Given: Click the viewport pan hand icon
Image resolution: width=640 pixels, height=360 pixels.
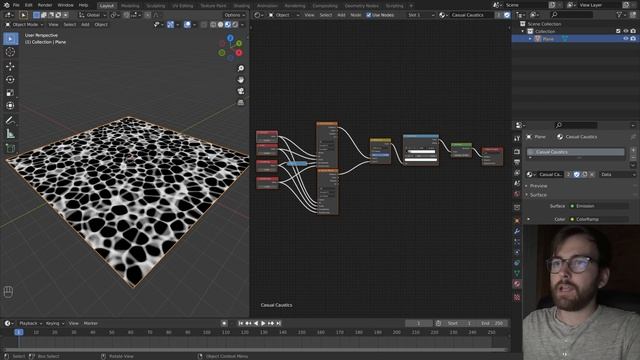Looking at the screenshot, I should click(x=241, y=80).
